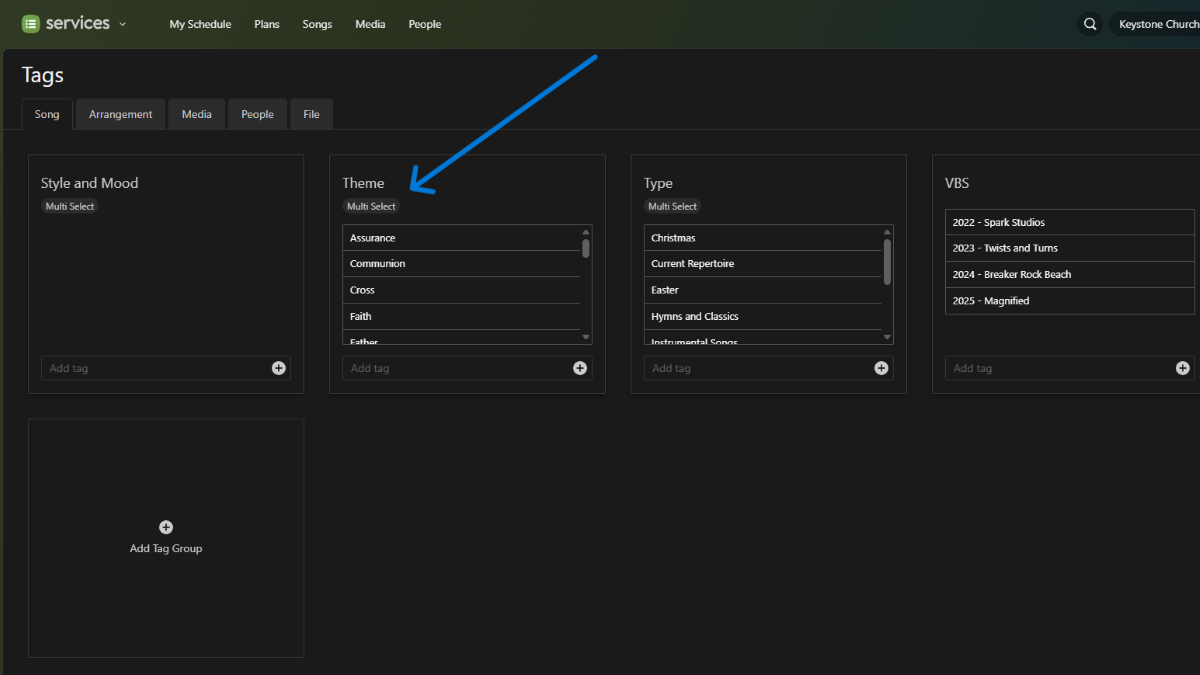Click Multi Select badge under Type

(673, 206)
